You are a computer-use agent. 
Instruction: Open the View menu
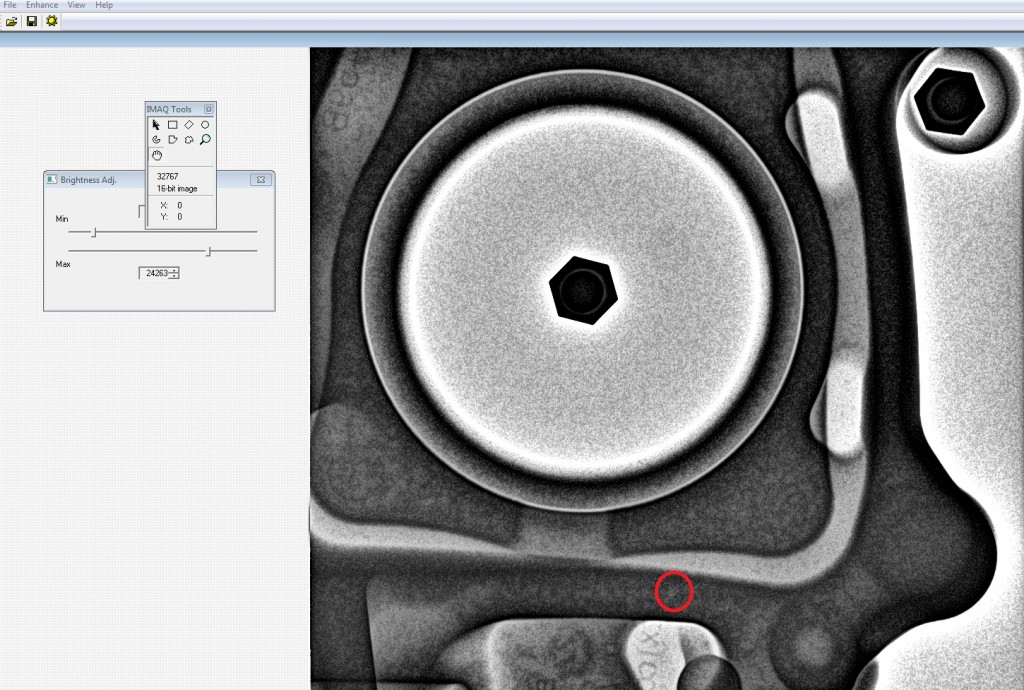pos(76,5)
